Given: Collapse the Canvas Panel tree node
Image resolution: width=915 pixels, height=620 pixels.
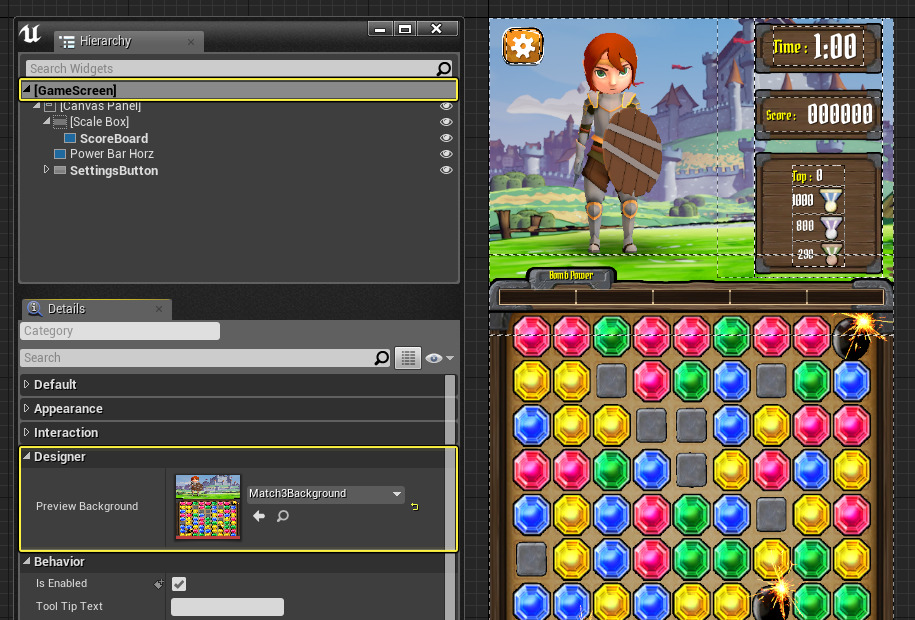Looking at the screenshot, I should pos(37,106).
